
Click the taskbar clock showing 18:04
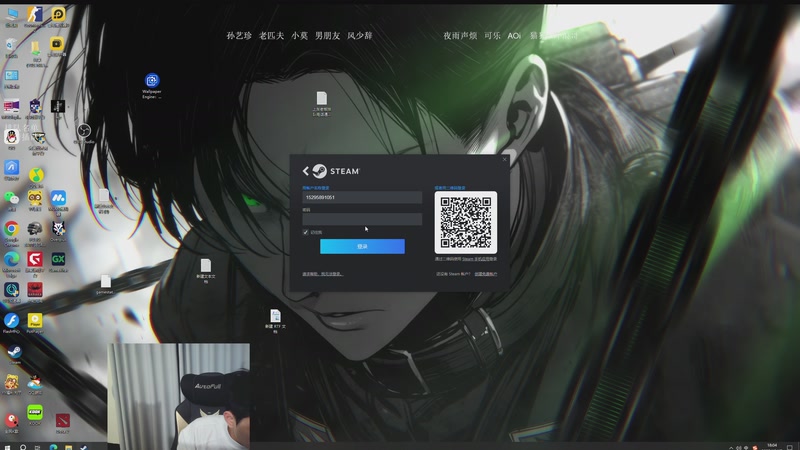pyautogui.click(x=772, y=446)
